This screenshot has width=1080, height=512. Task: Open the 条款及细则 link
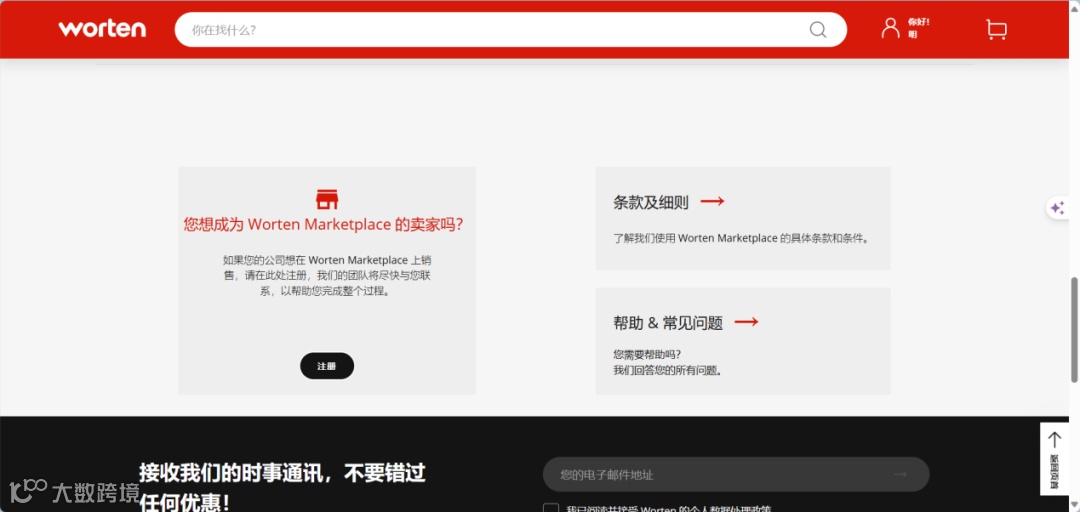click(651, 203)
